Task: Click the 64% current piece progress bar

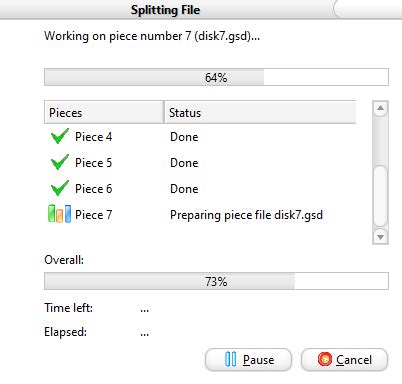Action: tap(216, 77)
